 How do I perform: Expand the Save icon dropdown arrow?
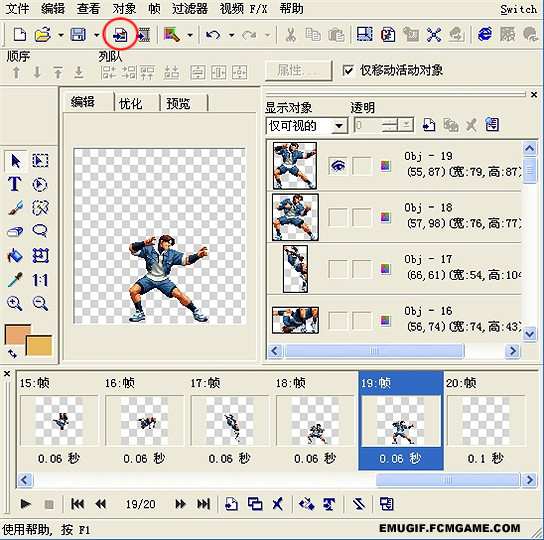pyautogui.click(x=97, y=35)
